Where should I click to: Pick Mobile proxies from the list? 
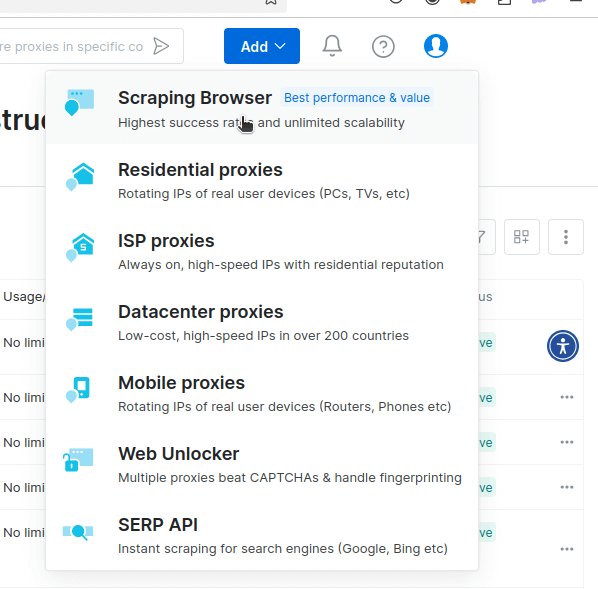(262, 393)
